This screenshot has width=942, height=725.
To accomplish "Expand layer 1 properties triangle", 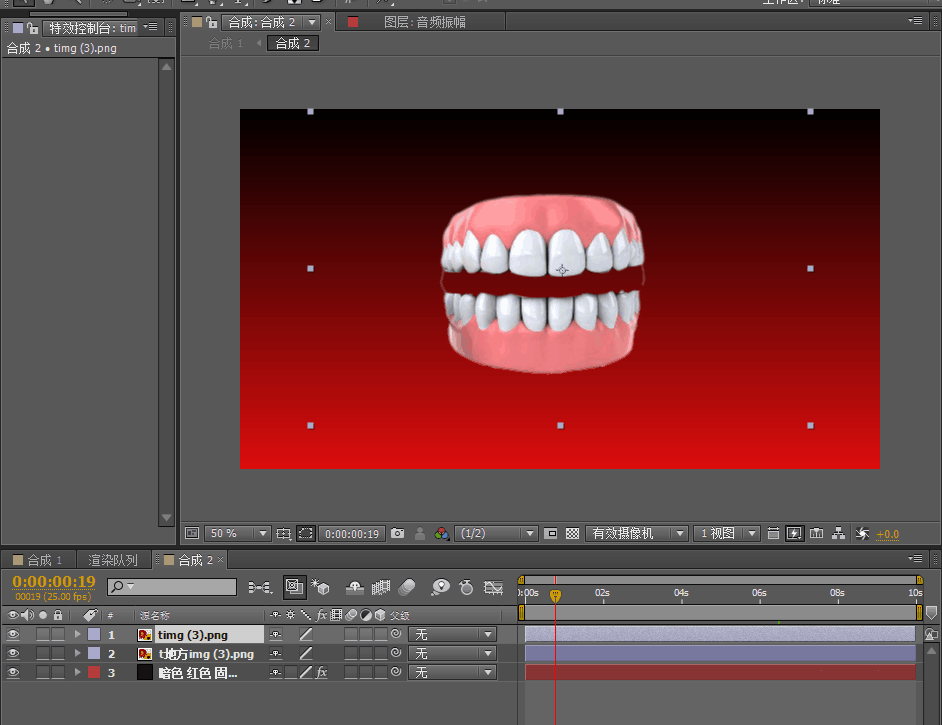I will pyautogui.click(x=78, y=634).
